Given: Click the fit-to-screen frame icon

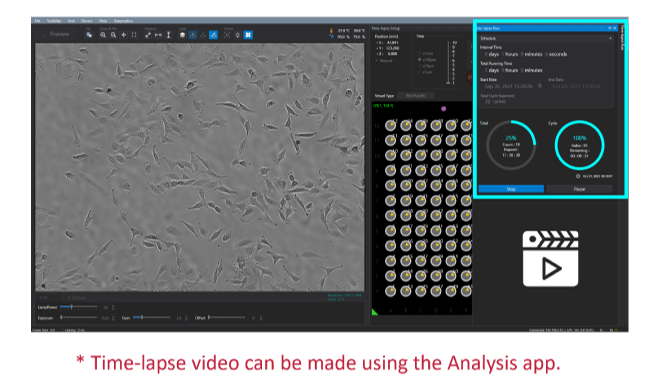Looking at the screenshot, I should [x=134, y=35].
